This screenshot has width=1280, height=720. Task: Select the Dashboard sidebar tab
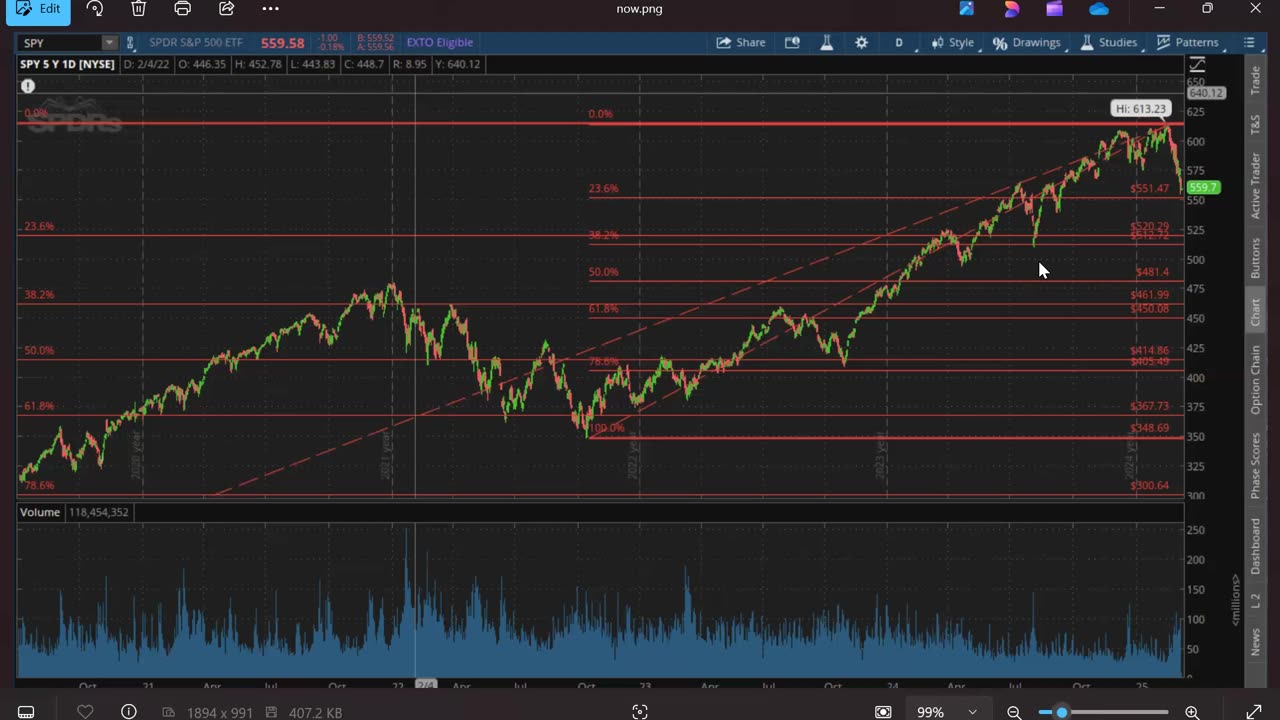pos(1256,547)
